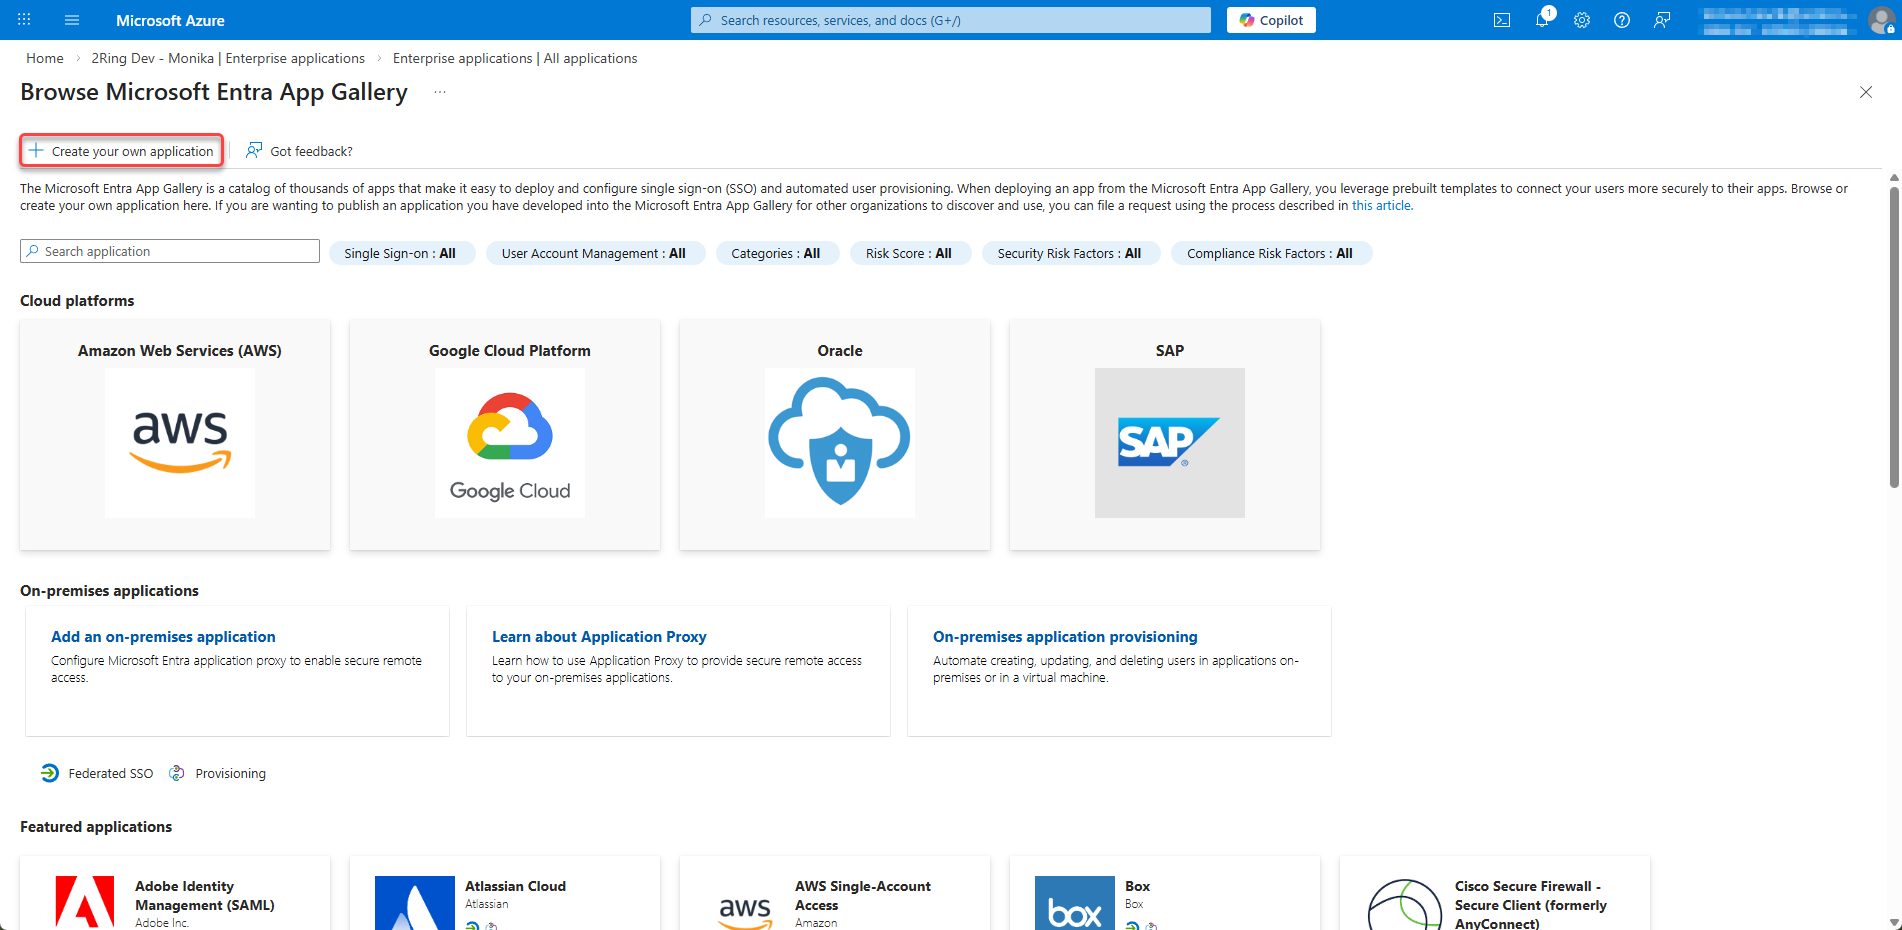
Task: Open the notifications bell
Action: point(1541,20)
